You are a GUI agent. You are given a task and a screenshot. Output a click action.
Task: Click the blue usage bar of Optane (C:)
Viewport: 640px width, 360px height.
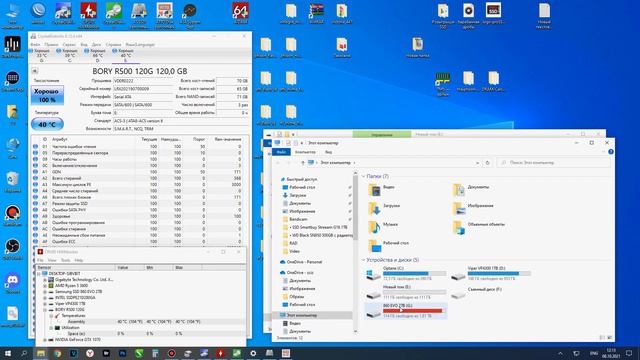point(414,273)
